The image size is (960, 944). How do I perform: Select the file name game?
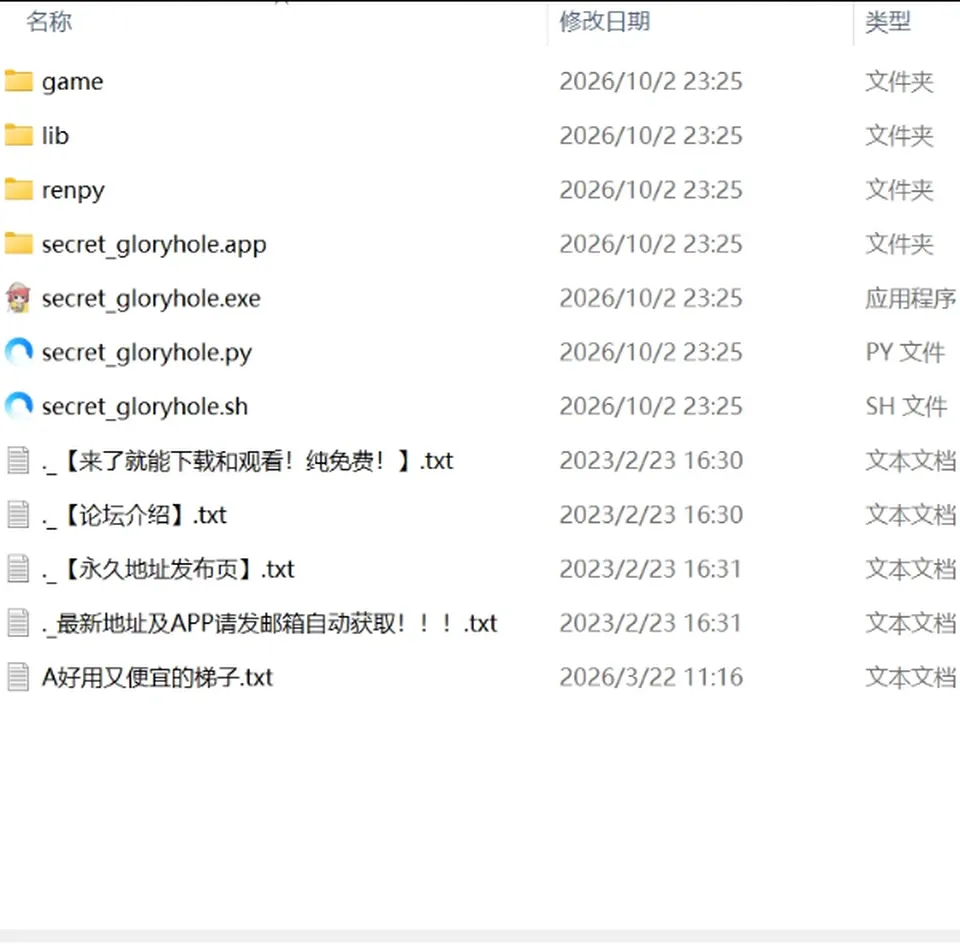pyautogui.click(x=72, y=82)
